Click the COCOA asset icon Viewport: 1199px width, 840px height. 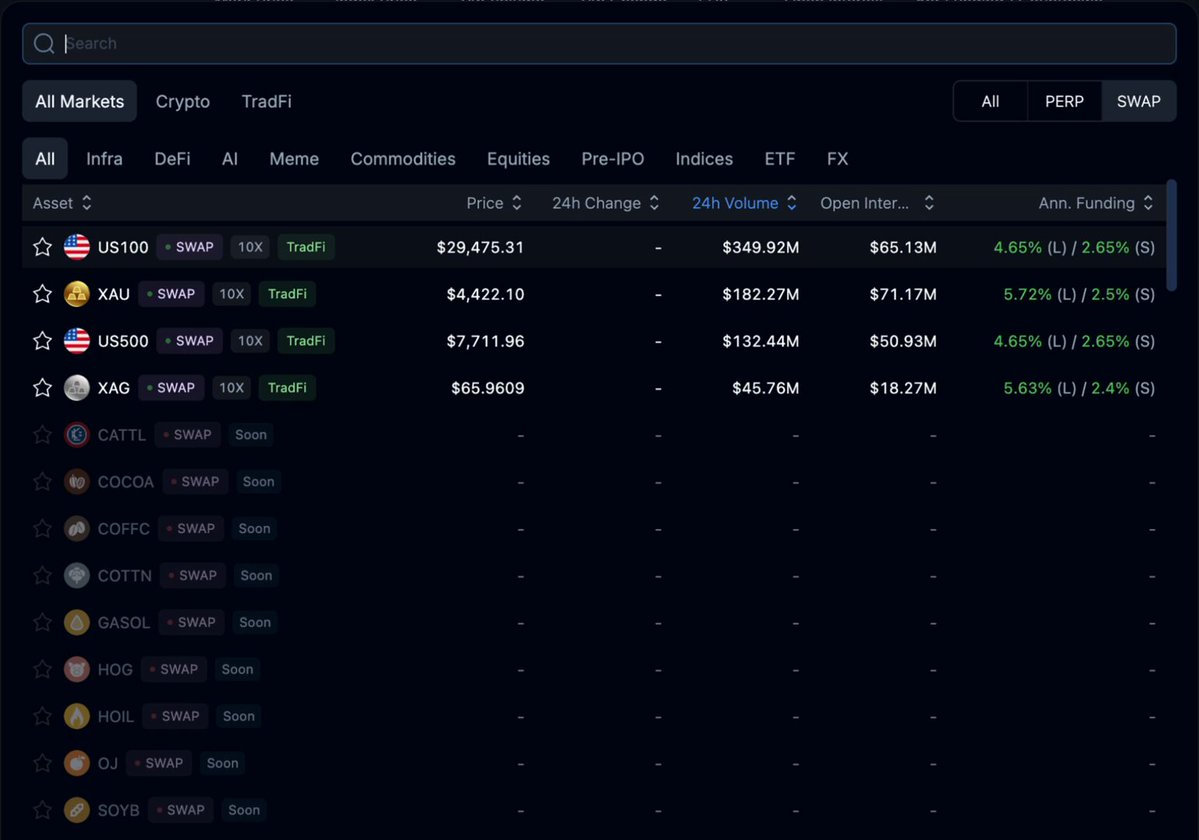(x=76, y=482)
